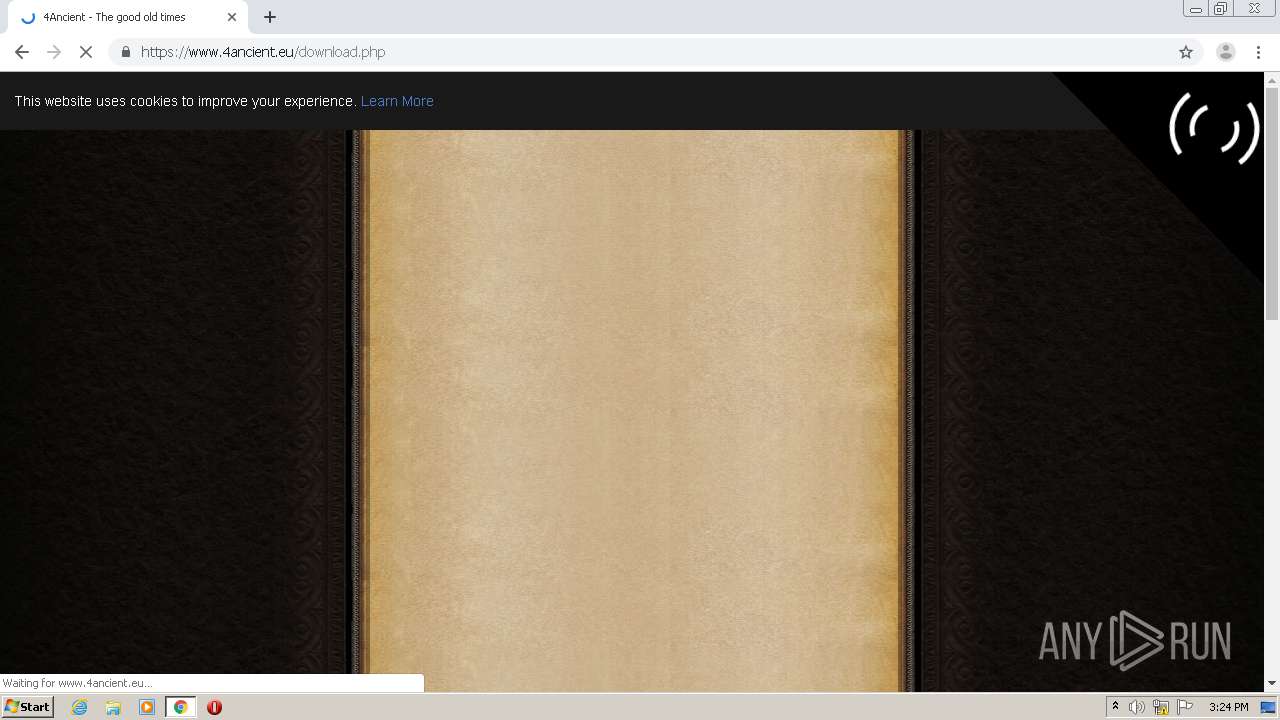Close the 4Ancient tab

[x=232, y=17]
